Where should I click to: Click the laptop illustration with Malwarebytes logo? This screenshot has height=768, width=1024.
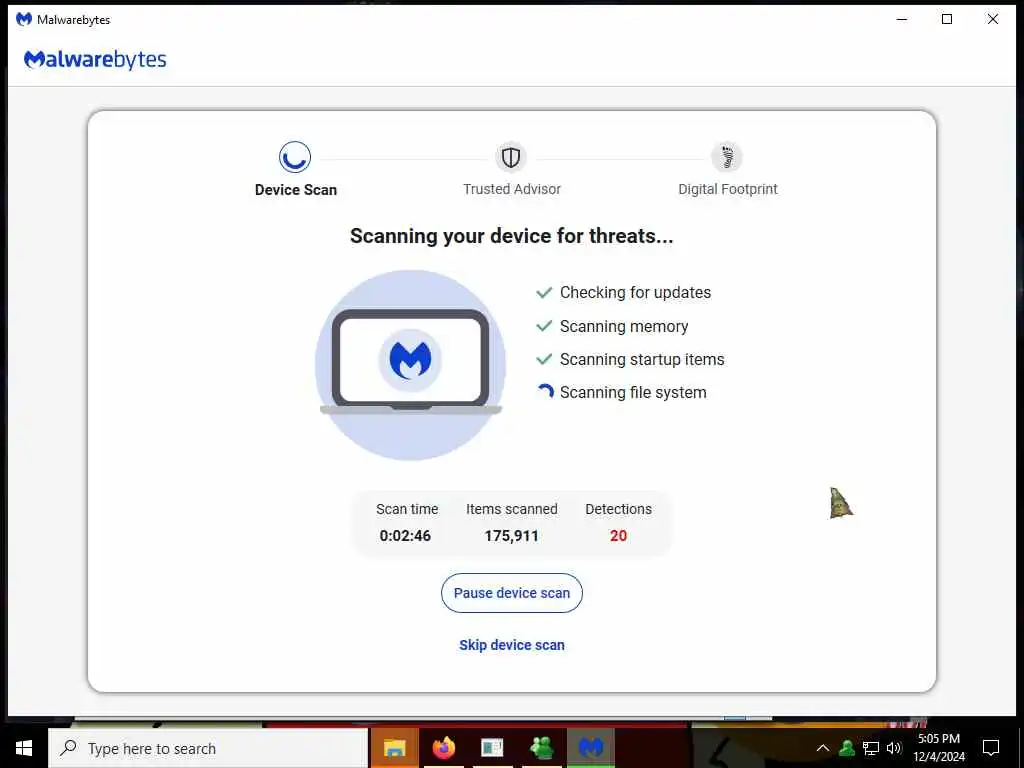point(411,365)
